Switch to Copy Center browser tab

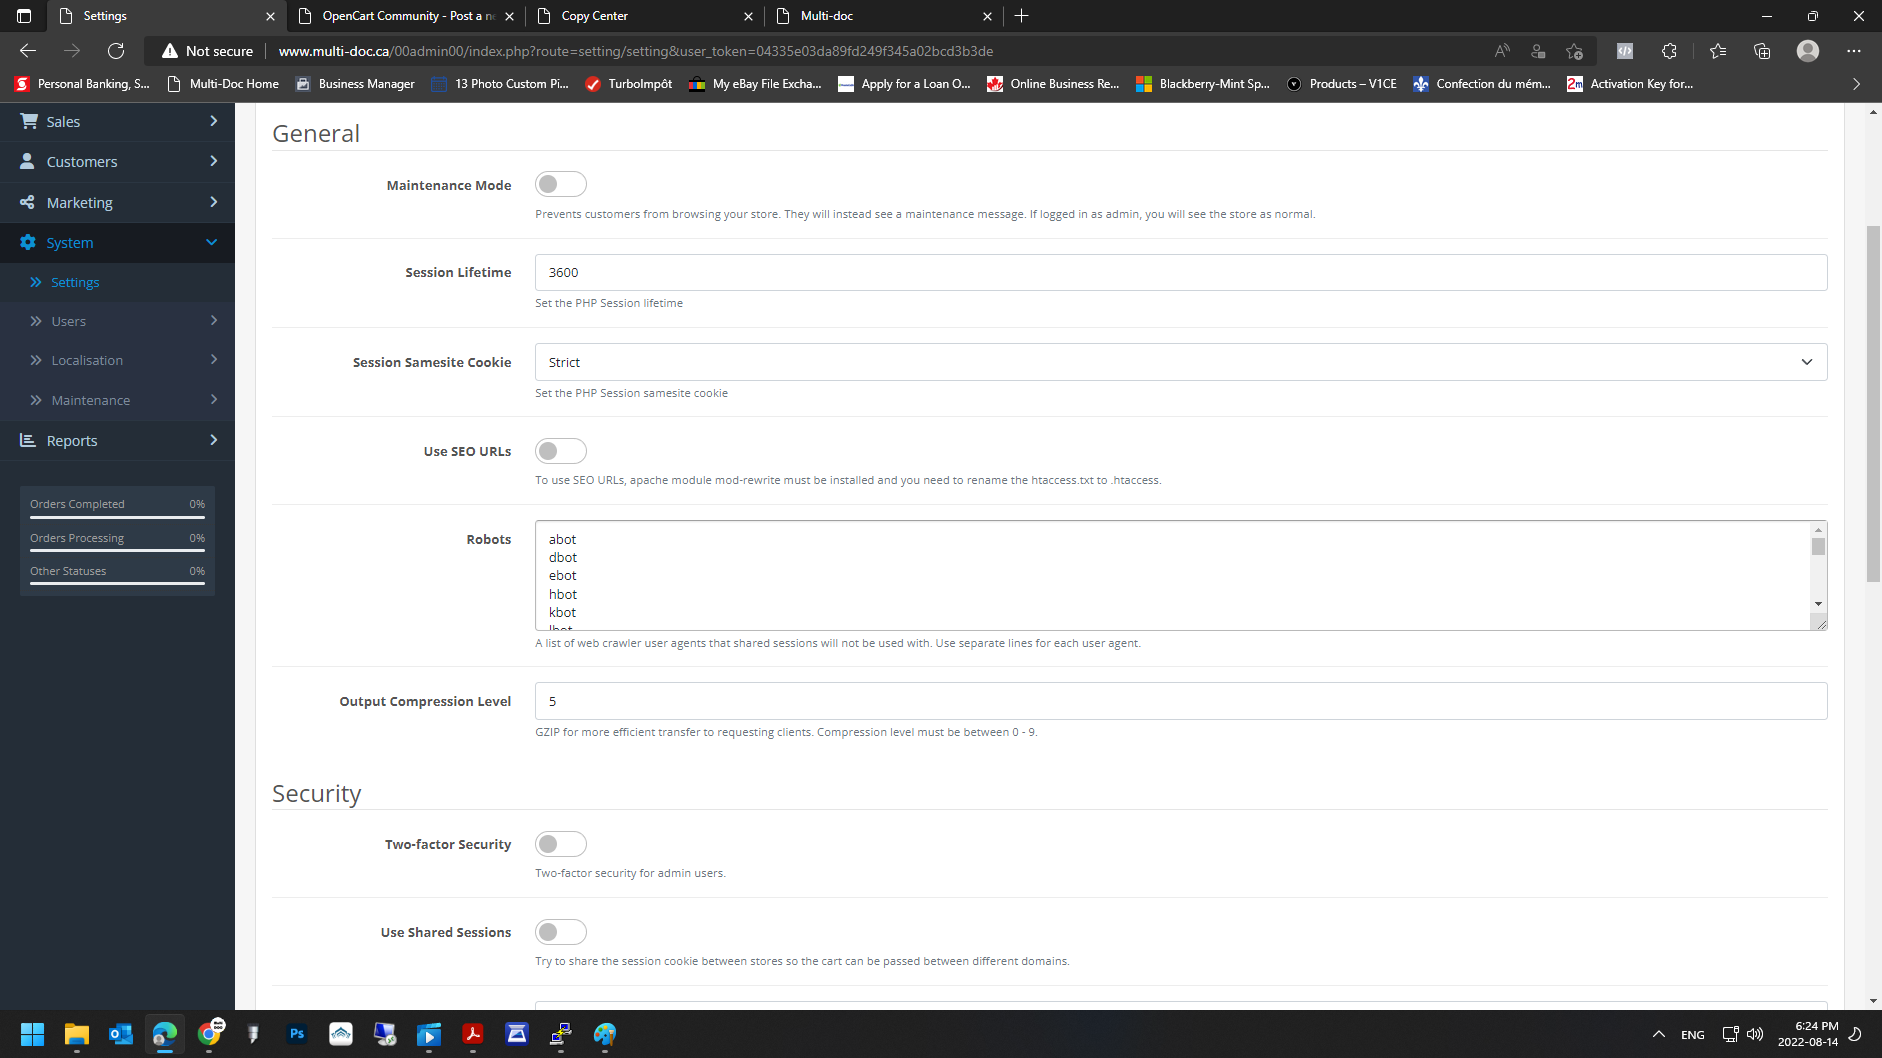(x=645, y=16)
